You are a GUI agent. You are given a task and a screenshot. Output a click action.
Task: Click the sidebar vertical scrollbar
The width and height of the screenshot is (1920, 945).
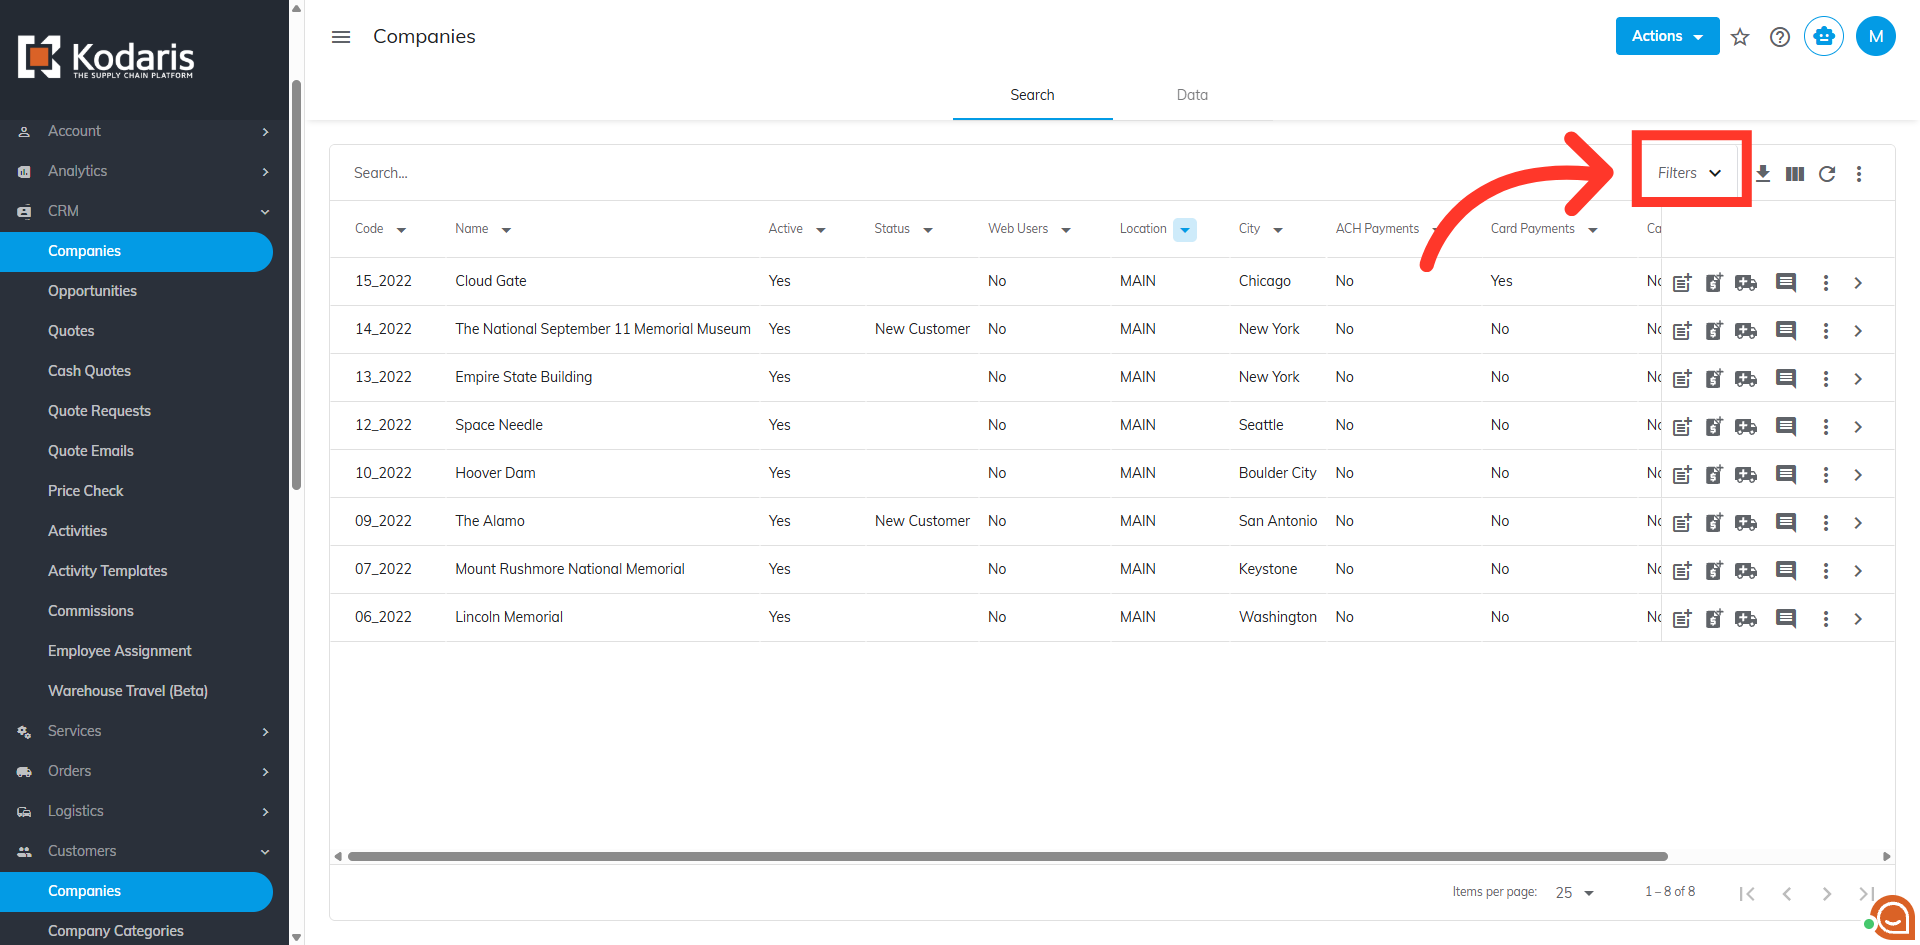296,285
